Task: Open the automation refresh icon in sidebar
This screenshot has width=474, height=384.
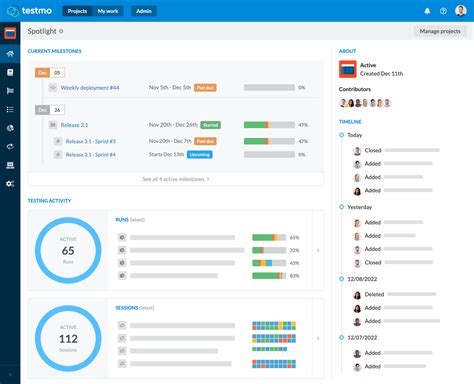Action: [x=10, y=147]
